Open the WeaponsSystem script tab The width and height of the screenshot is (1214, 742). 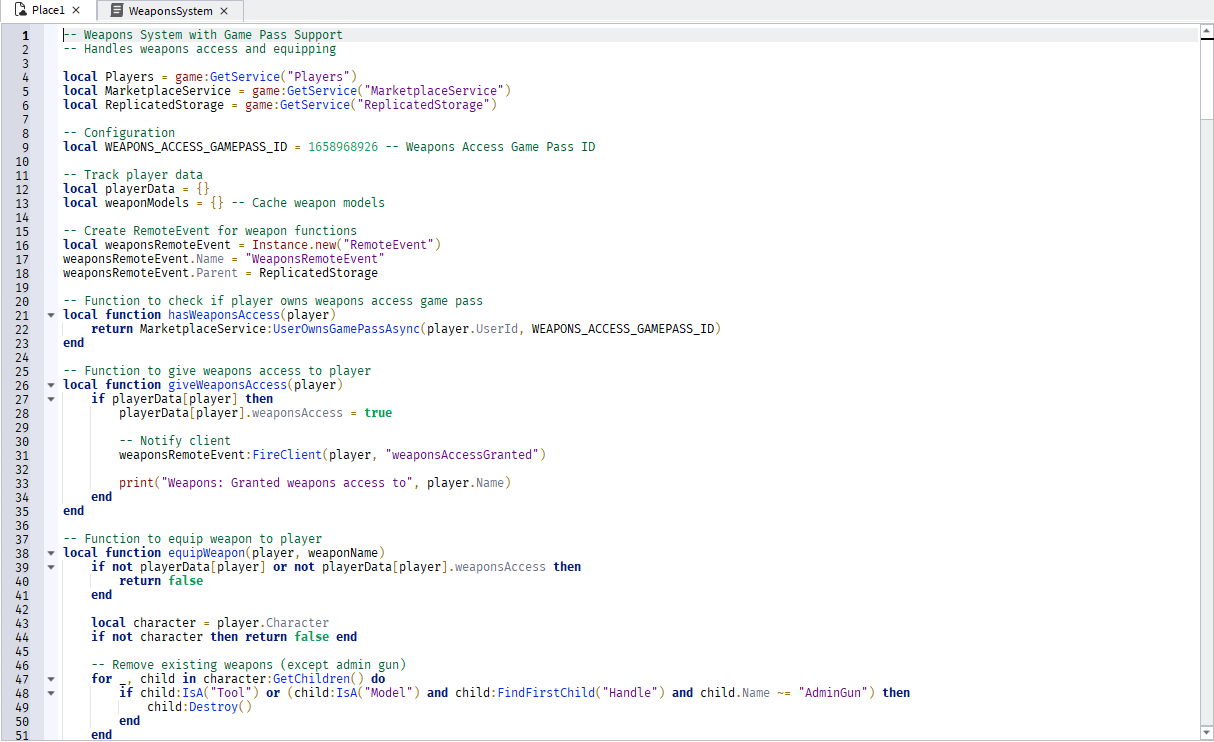click(x=170, y=11)
